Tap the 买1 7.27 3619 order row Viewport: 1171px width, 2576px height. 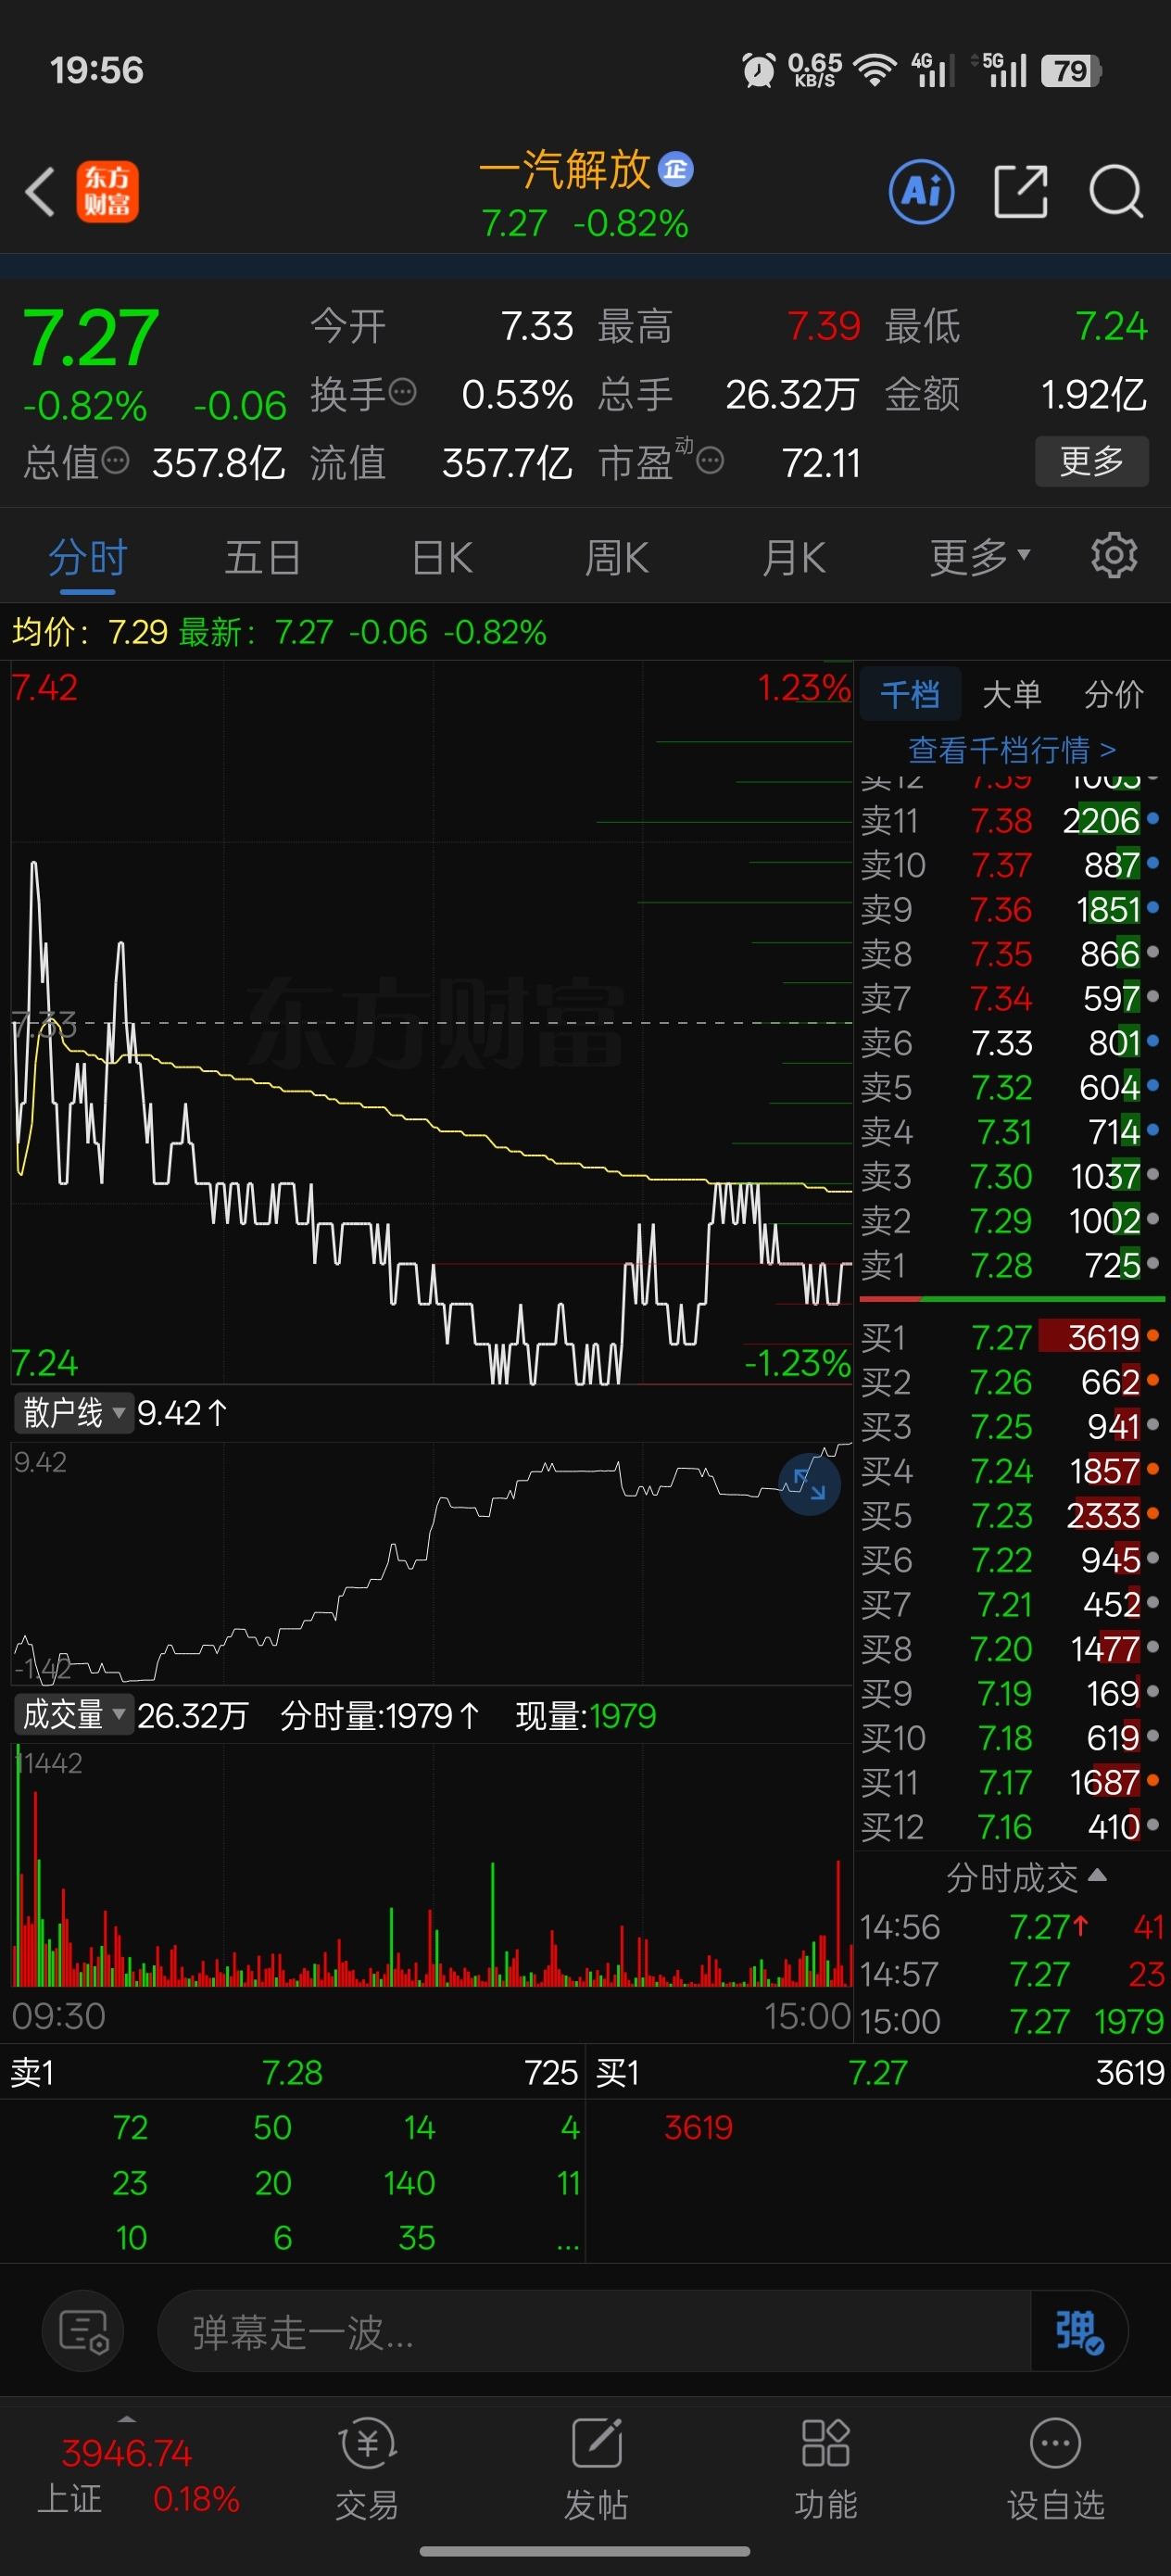pyautogui.click(x=1011, y=1337)
